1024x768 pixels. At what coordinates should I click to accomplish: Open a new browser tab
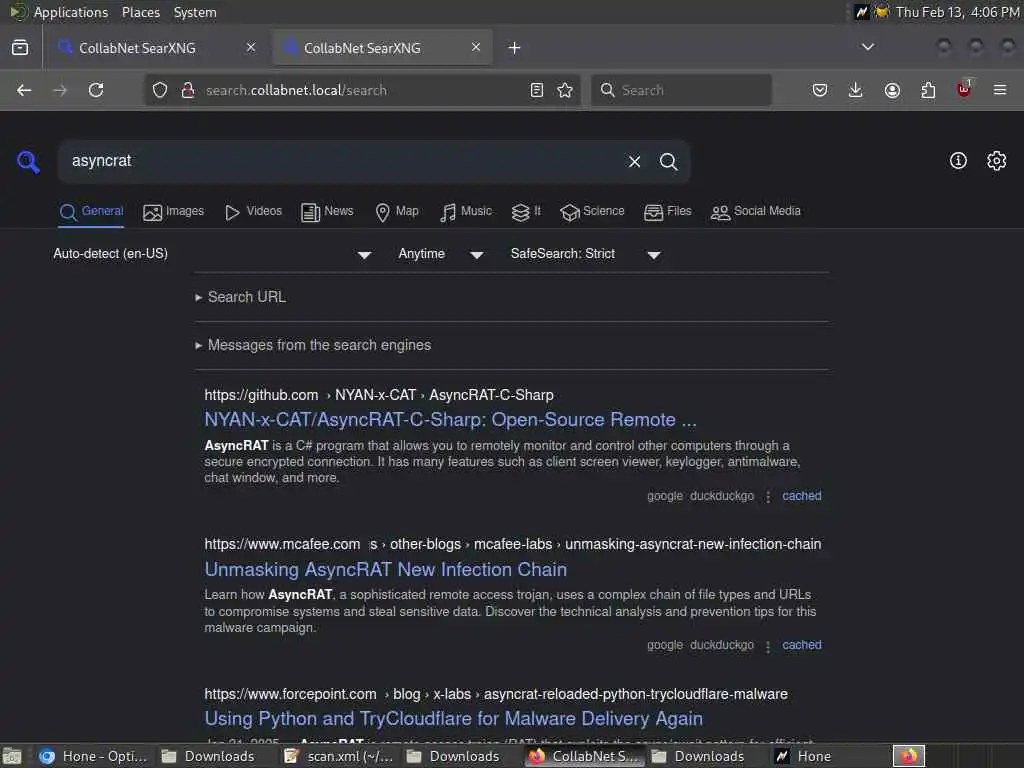515,48
